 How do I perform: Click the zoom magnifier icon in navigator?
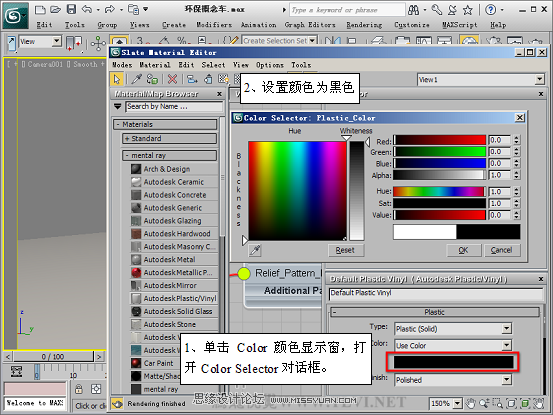tap(484, 403)
